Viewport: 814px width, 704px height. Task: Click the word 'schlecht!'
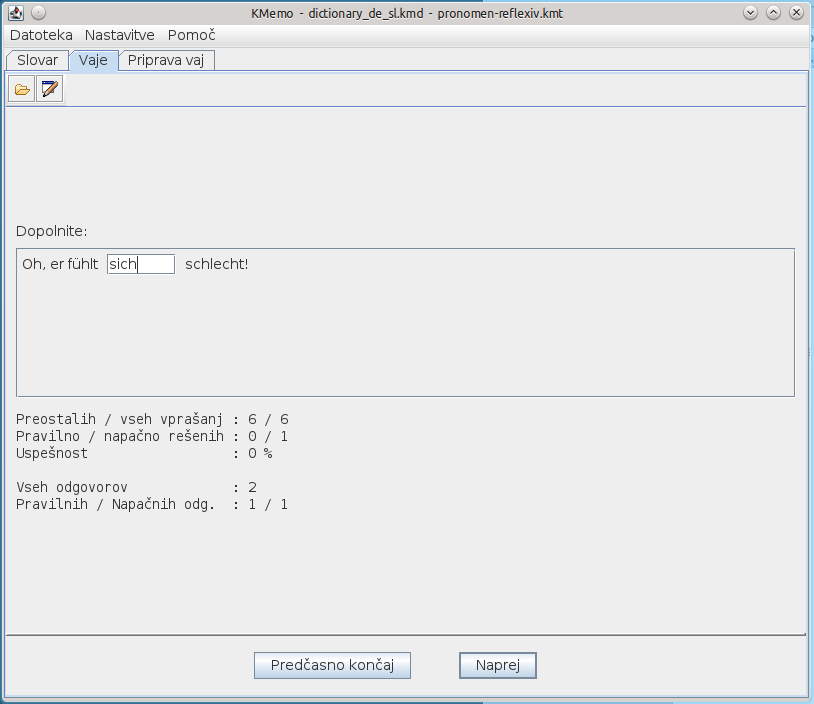[x=216, y=264]
